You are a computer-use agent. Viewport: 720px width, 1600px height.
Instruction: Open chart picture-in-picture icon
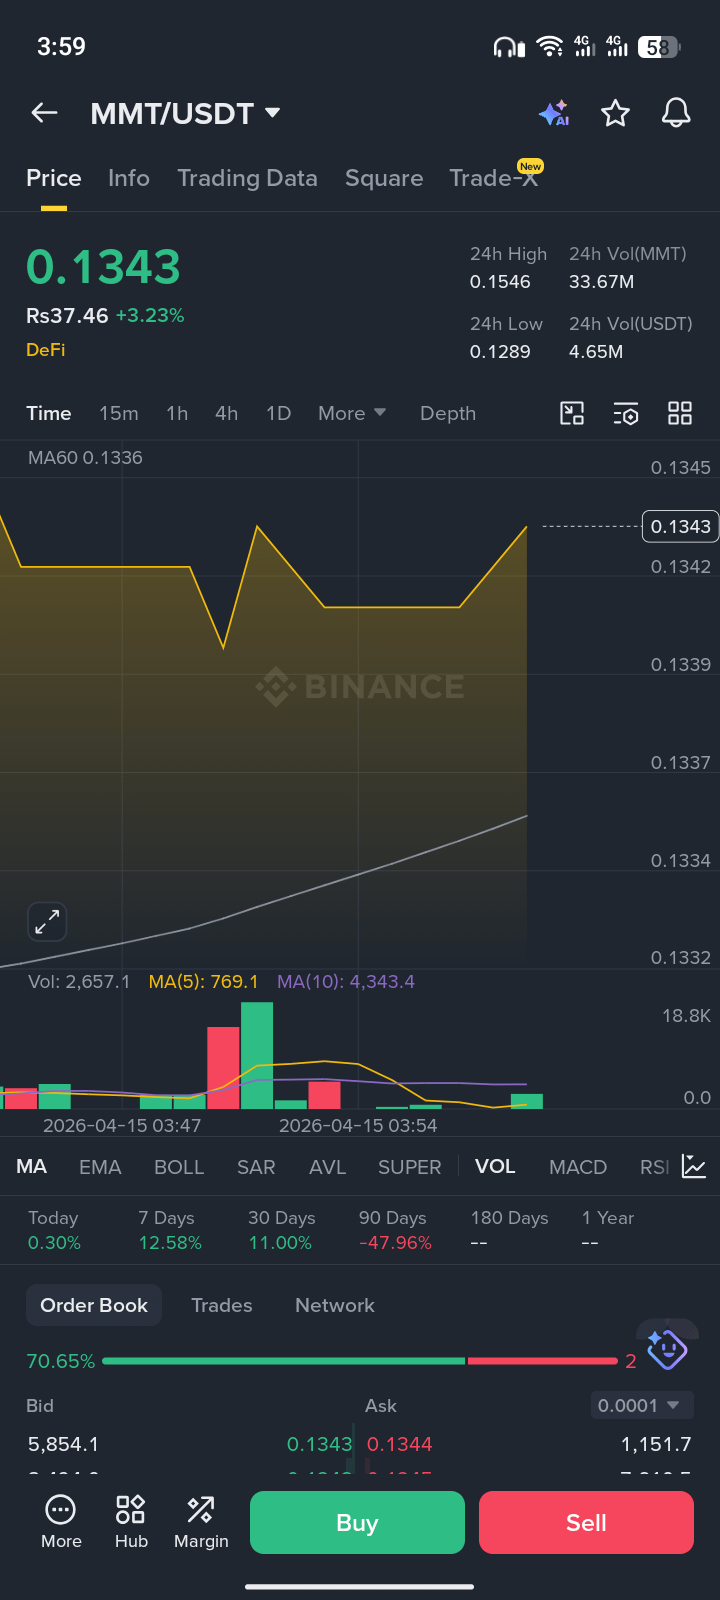(572, 413)
